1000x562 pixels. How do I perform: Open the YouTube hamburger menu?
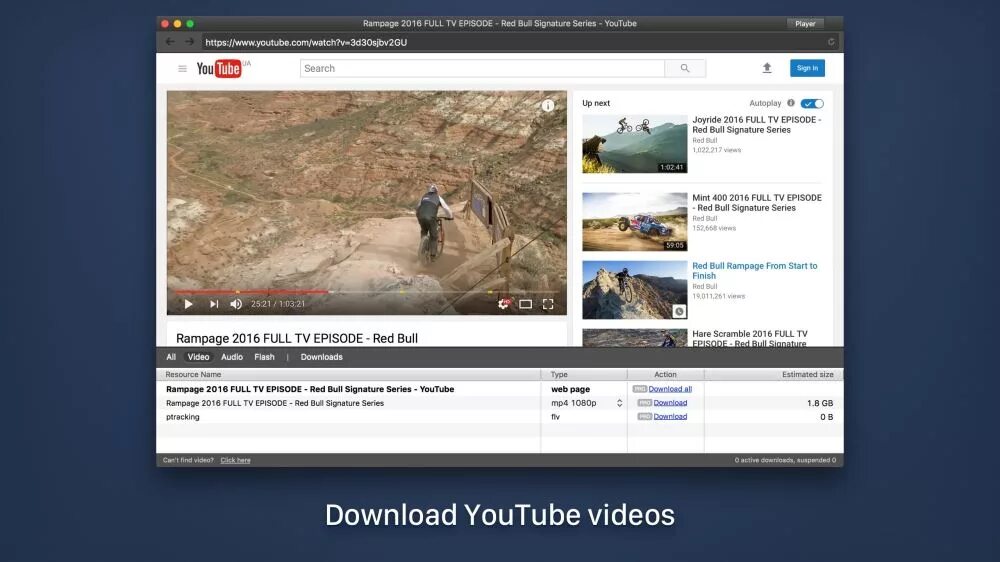[182, 68]
